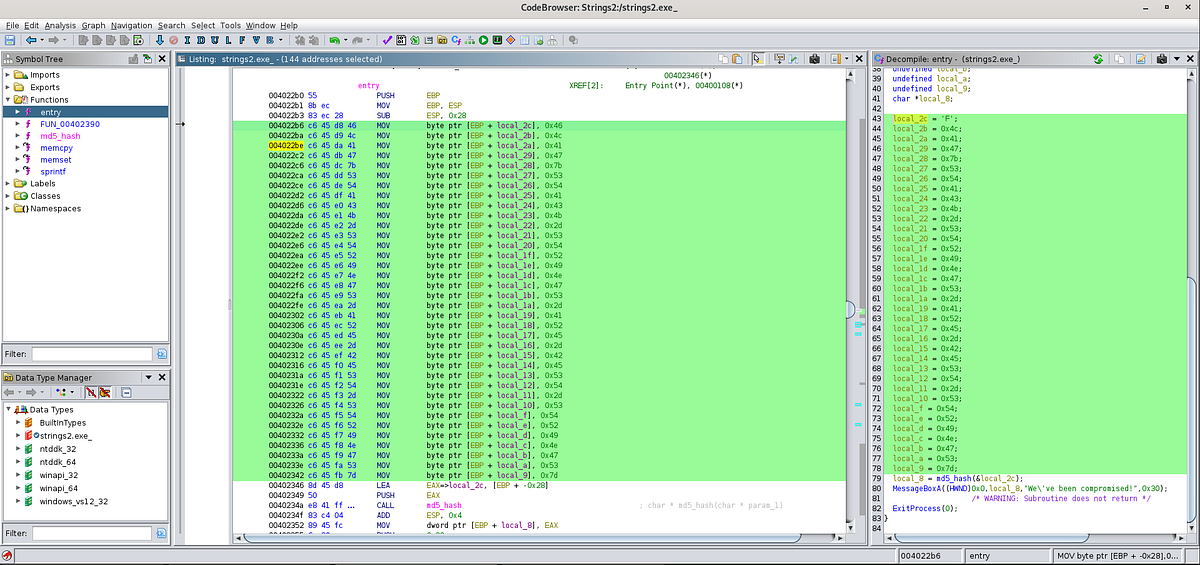The height and width of the screenshot is (565, 1200).
Task: Open the Data Type Manager dropdown menu arrow
Action: [148, 377]
